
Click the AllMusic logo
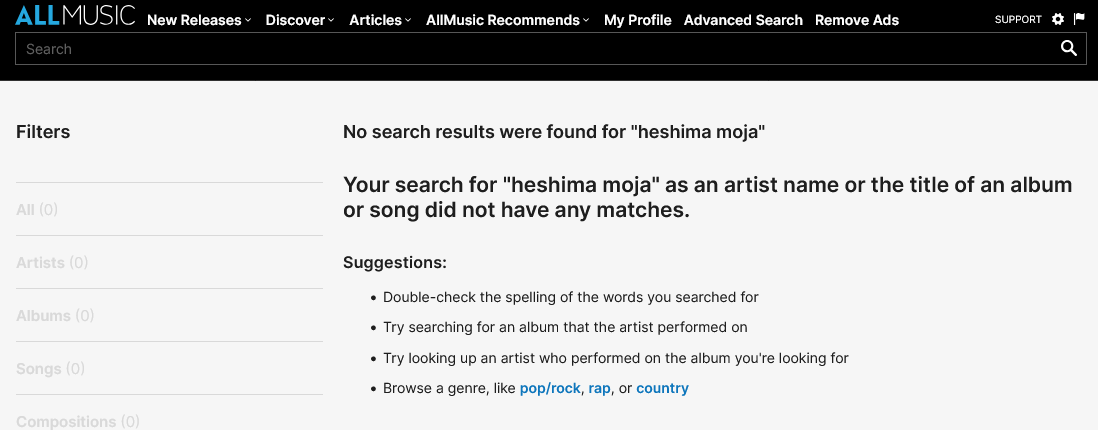pos(75,17)
